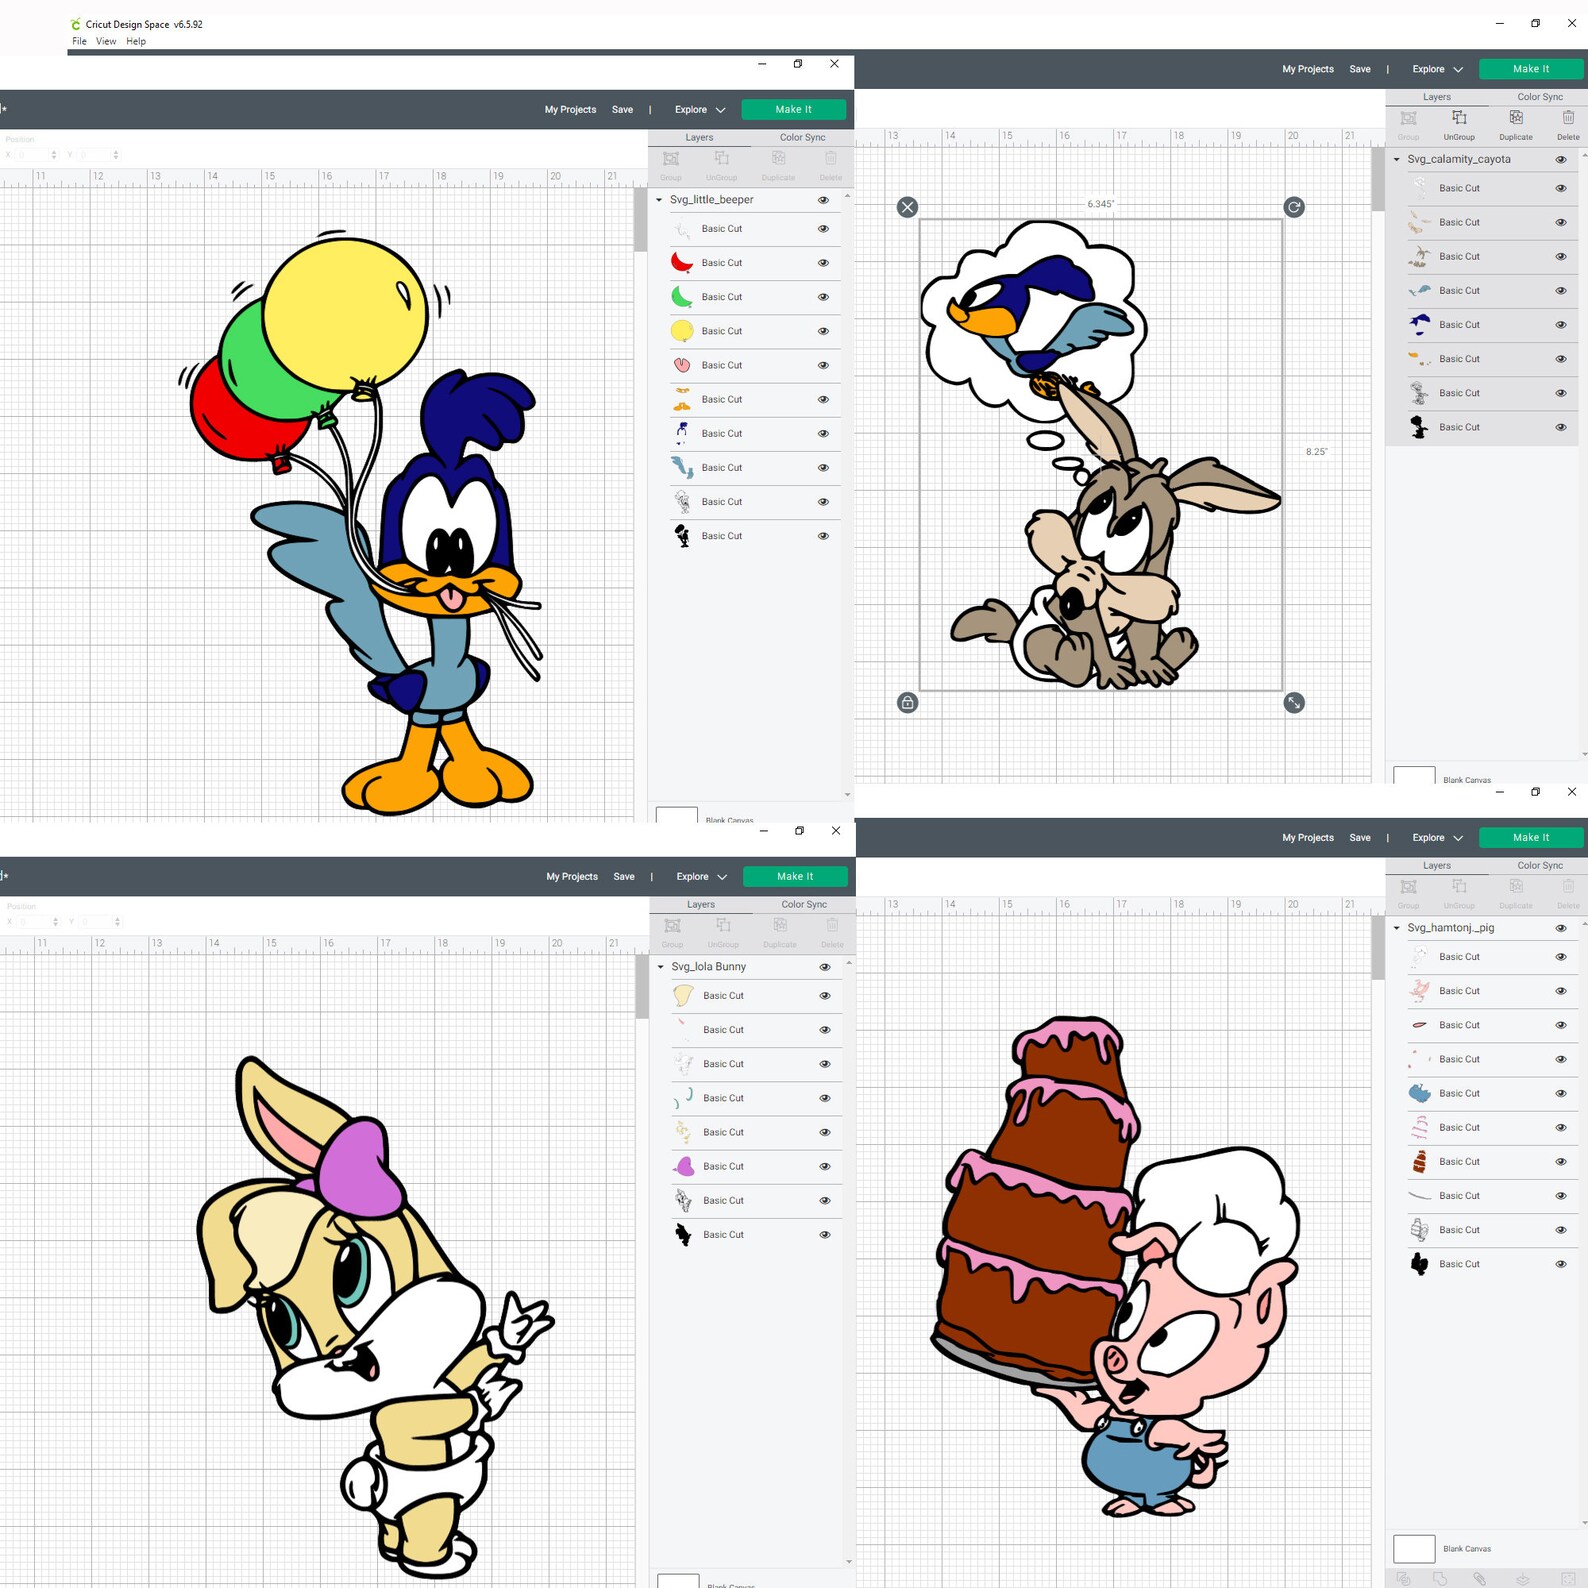The width and height of the screenshot is (1588, 1588).
Task: Hide the entire Svg_little_beeper group
Action: [x=823, y=200]
